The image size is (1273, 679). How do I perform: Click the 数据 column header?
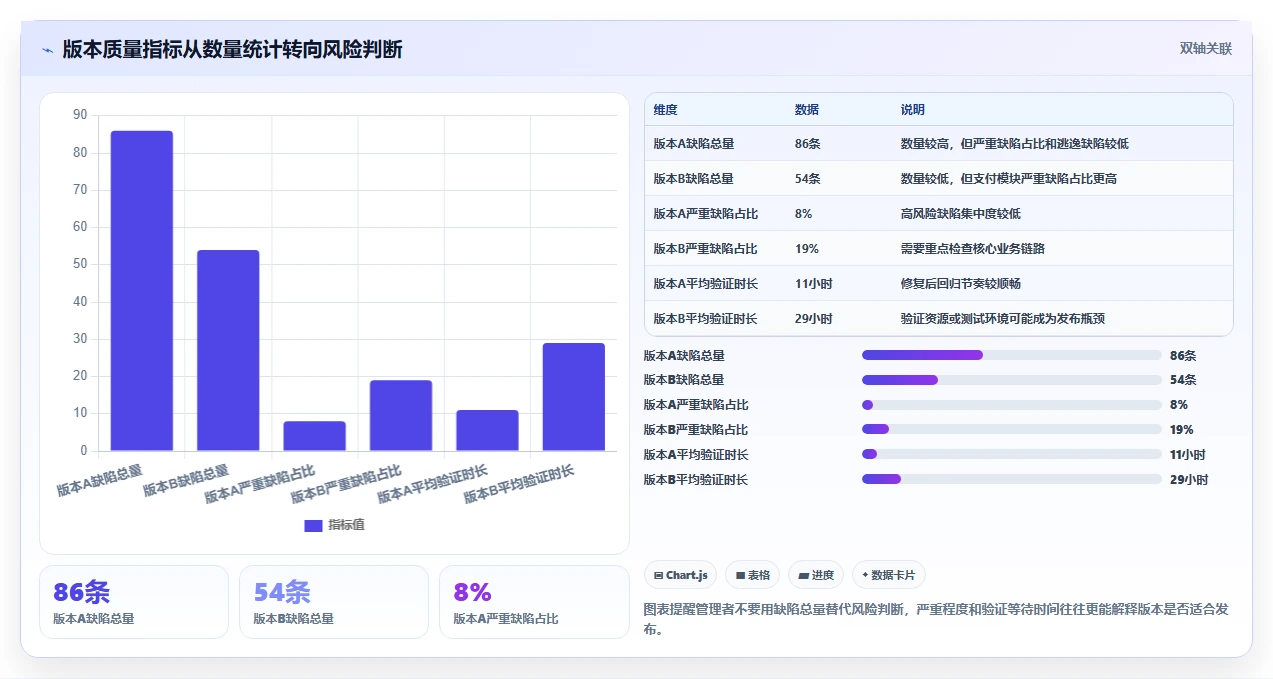tap(807, 110)
